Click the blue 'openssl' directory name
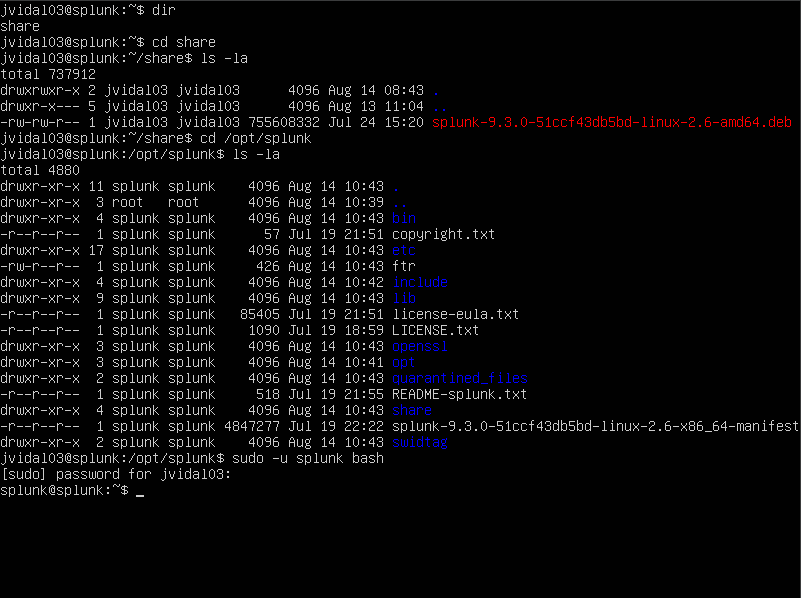 420,347
